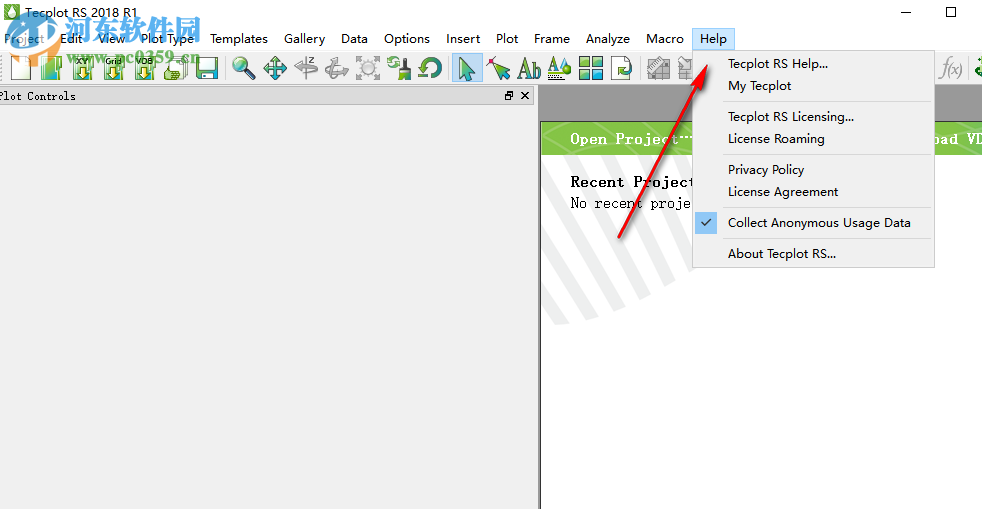Expand the Gallery menu
This screenshot has width=982, height=509.
(x=304, y=39)
